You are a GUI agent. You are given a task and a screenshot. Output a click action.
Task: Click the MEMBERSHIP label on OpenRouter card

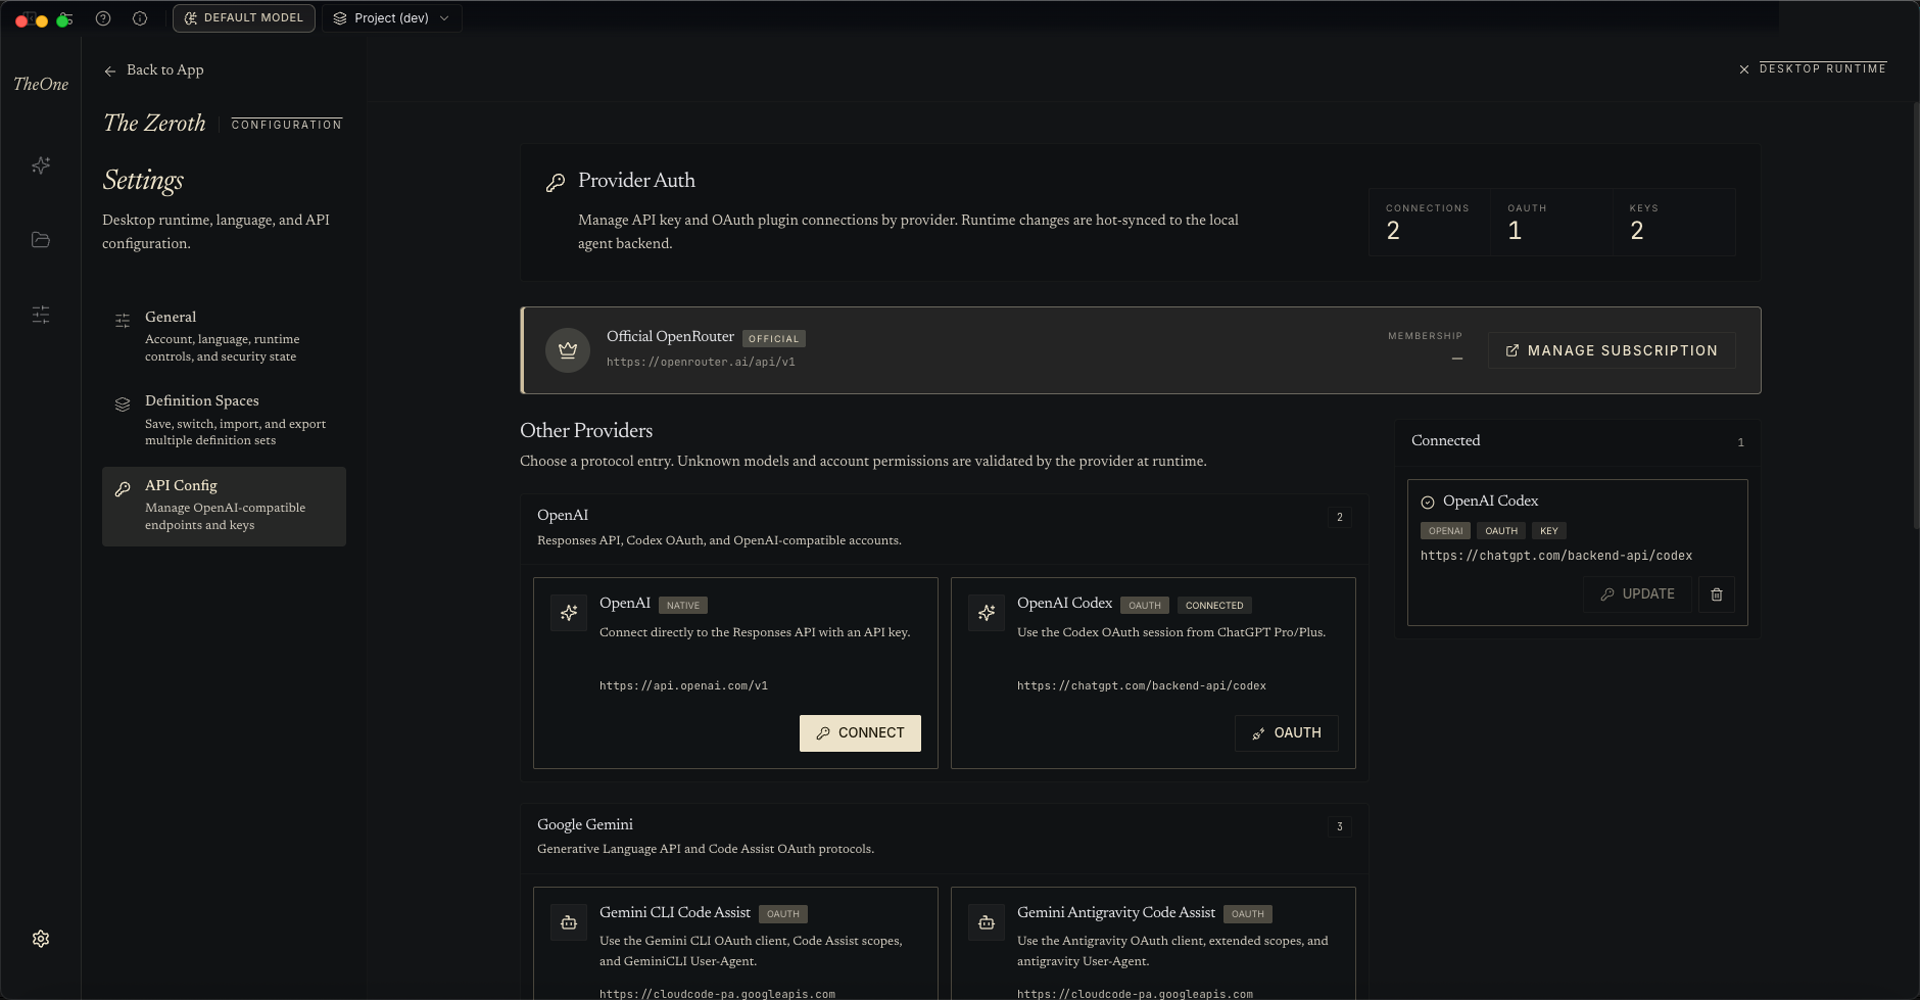click(1425, 336)
